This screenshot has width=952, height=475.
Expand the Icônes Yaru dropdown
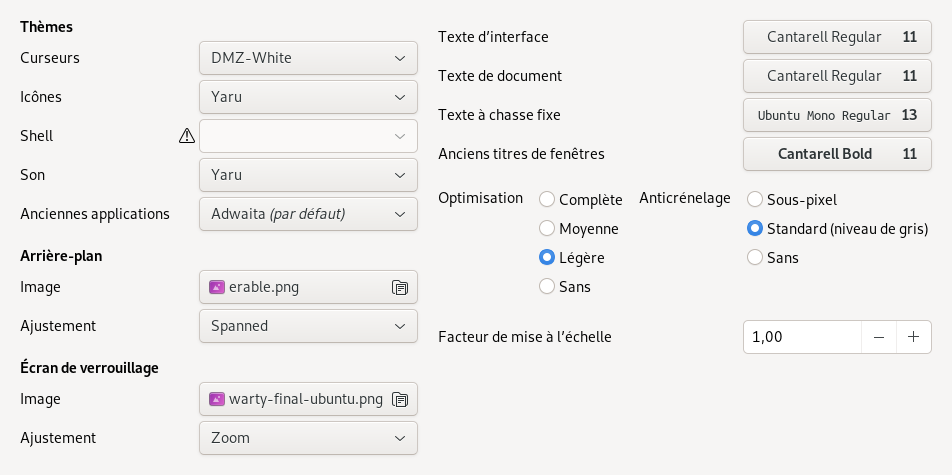[x=308, y=97]
